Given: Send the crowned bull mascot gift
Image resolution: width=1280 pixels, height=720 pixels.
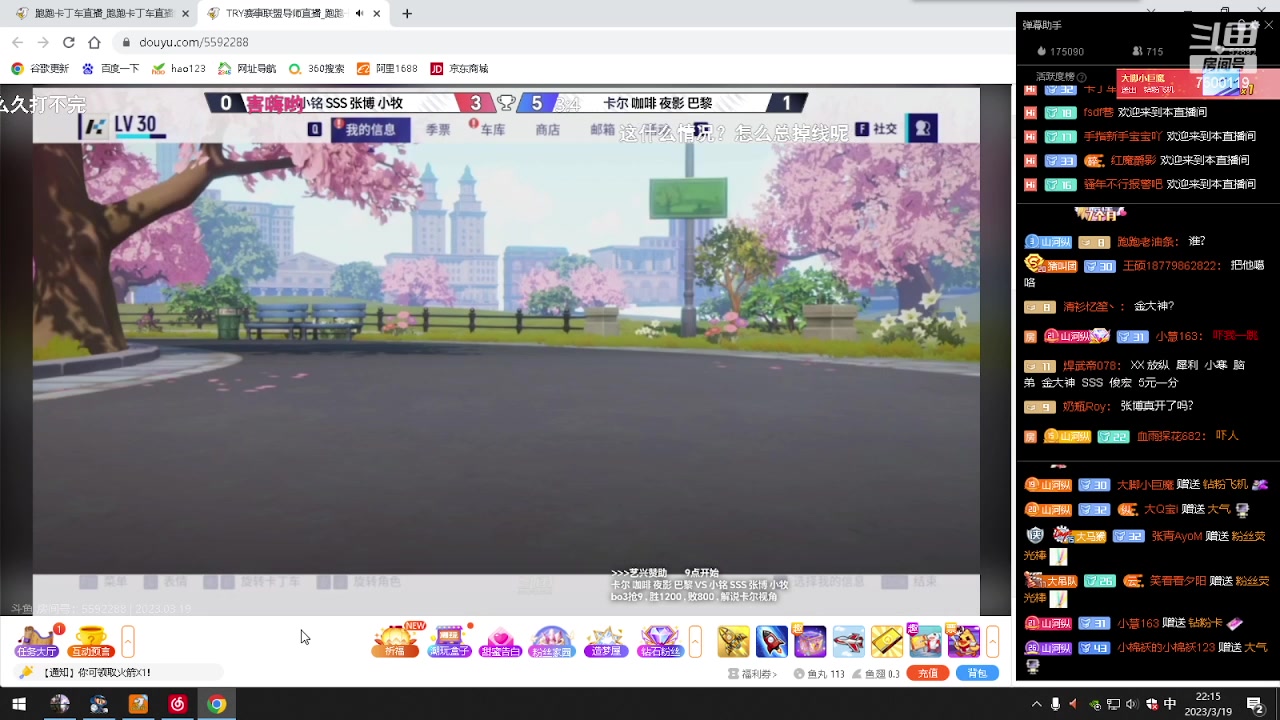Looking at the screenshot, I should tap(963, 641).
